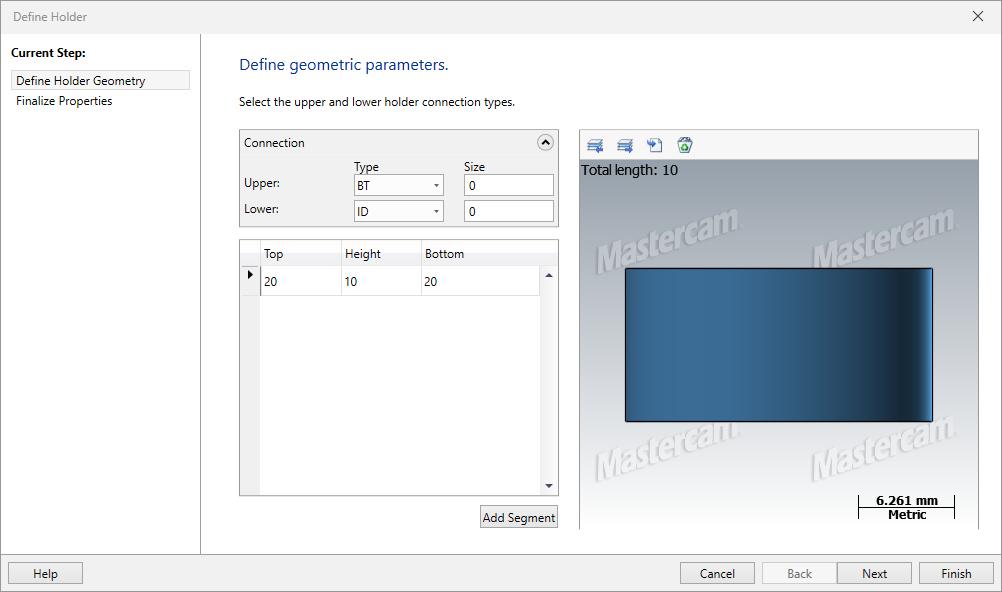1002x592 pixels.
Task: Click the Add Segment button
Action: pyautogui.click(x=519, y=517)
